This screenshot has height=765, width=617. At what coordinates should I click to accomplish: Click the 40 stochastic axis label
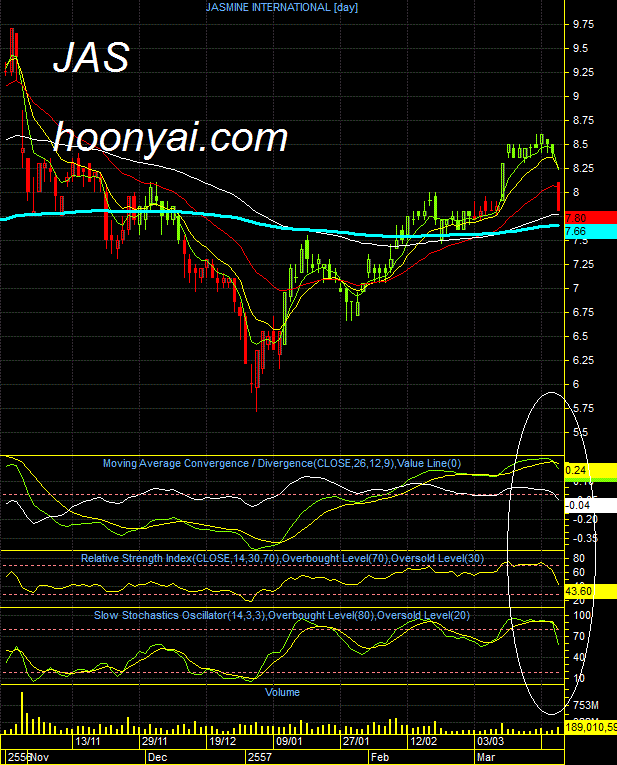click(x=578, y=657)
